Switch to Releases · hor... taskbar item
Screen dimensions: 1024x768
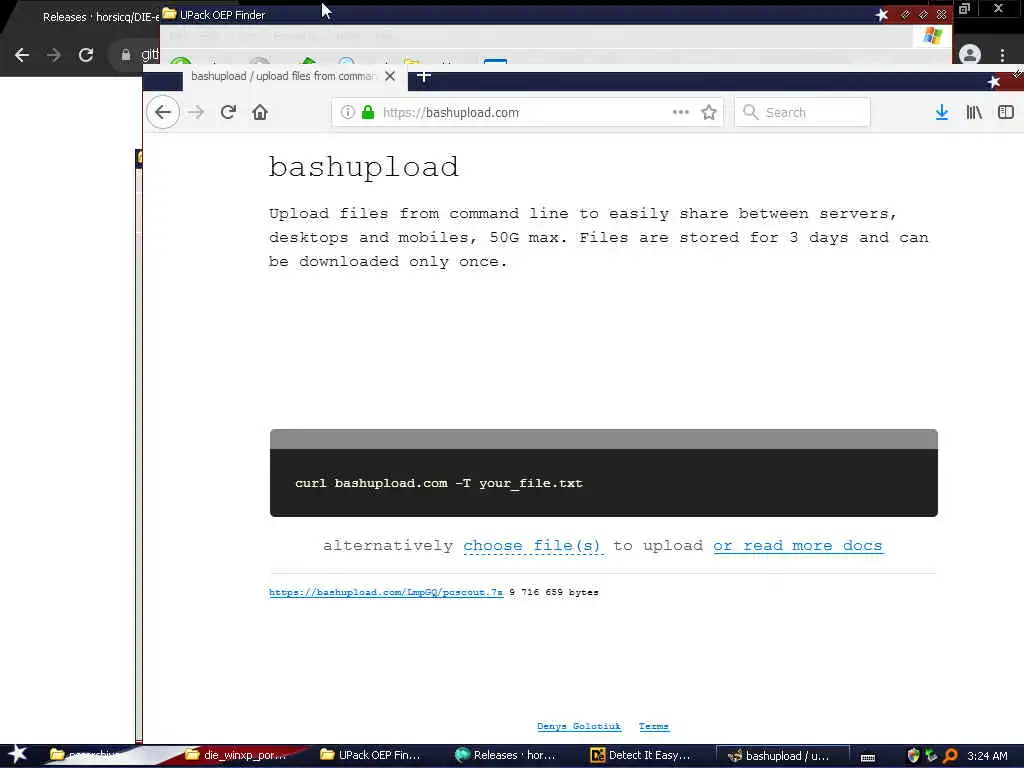505,755
